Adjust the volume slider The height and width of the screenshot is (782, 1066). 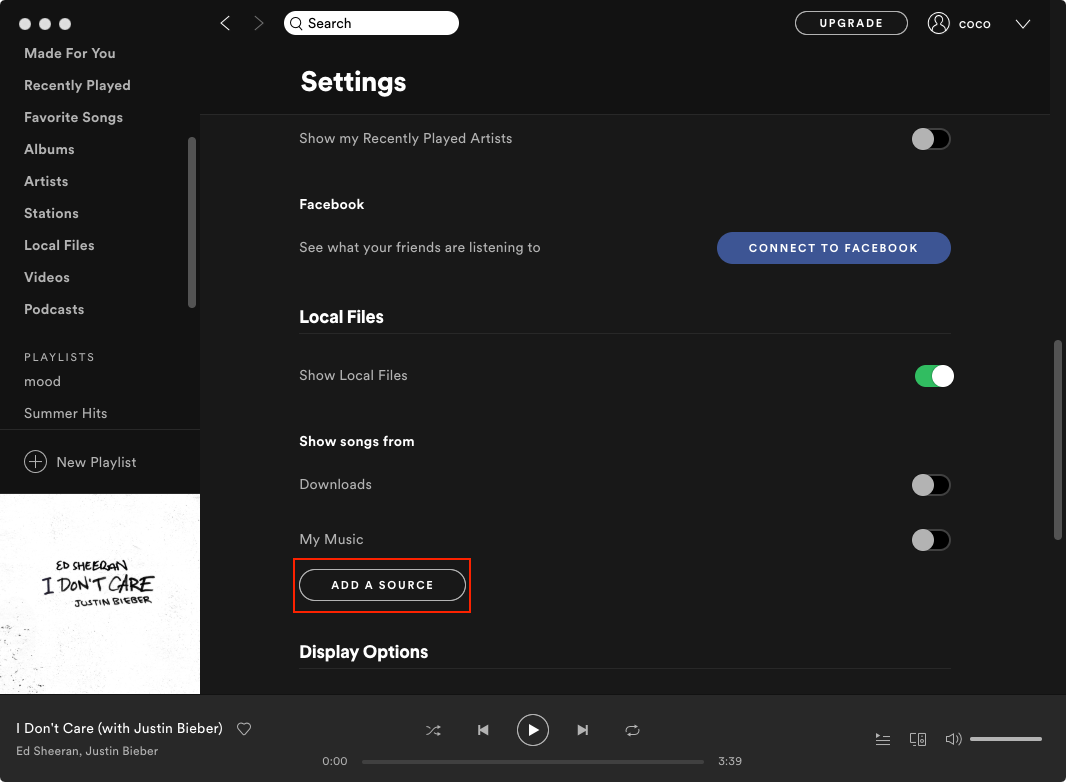point(1005,738)
